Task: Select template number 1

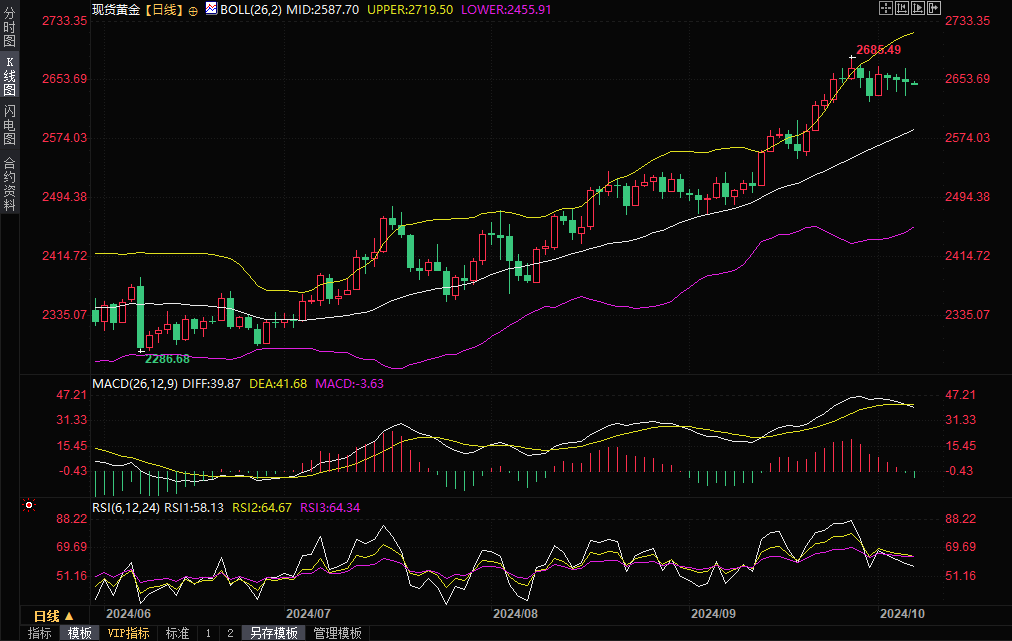Action: [x=208, y=633]
